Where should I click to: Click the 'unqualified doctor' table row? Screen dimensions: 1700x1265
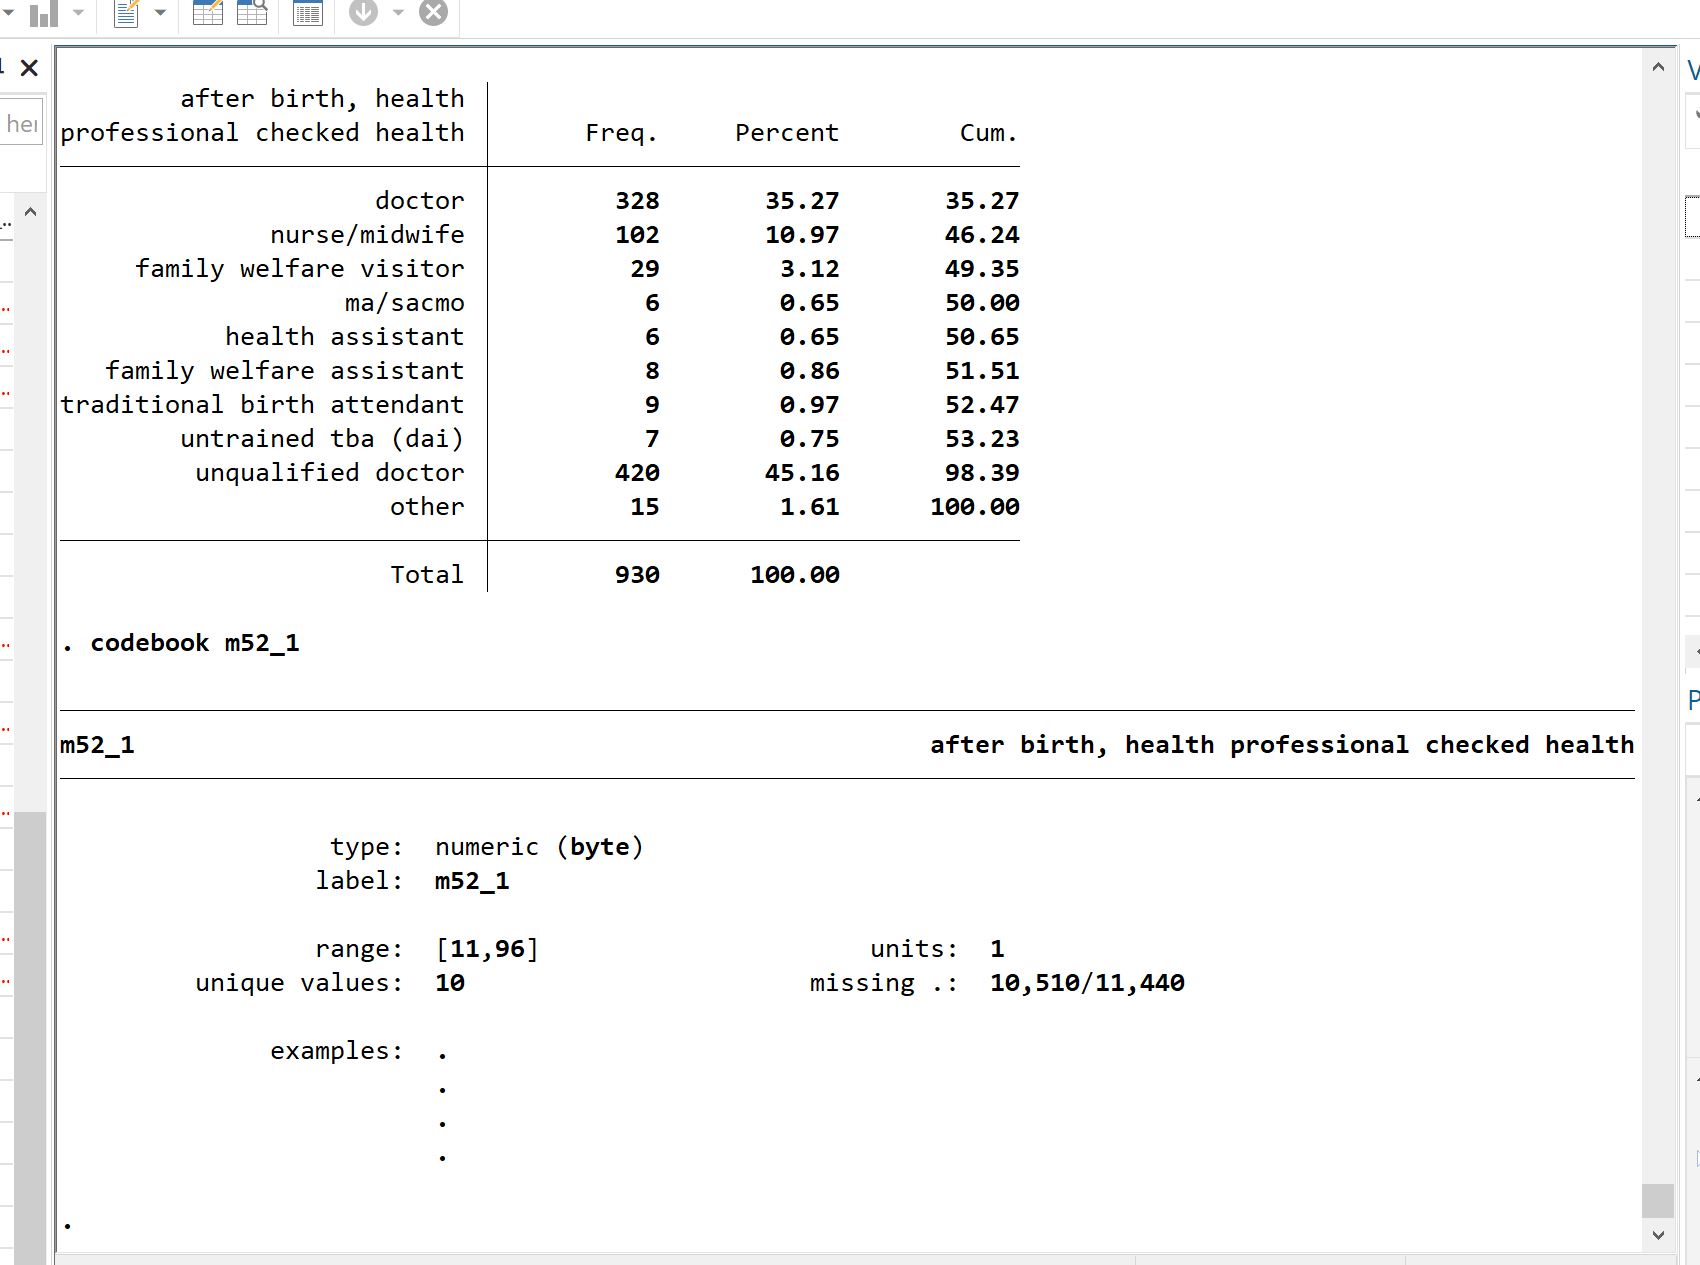pos(329,473)
